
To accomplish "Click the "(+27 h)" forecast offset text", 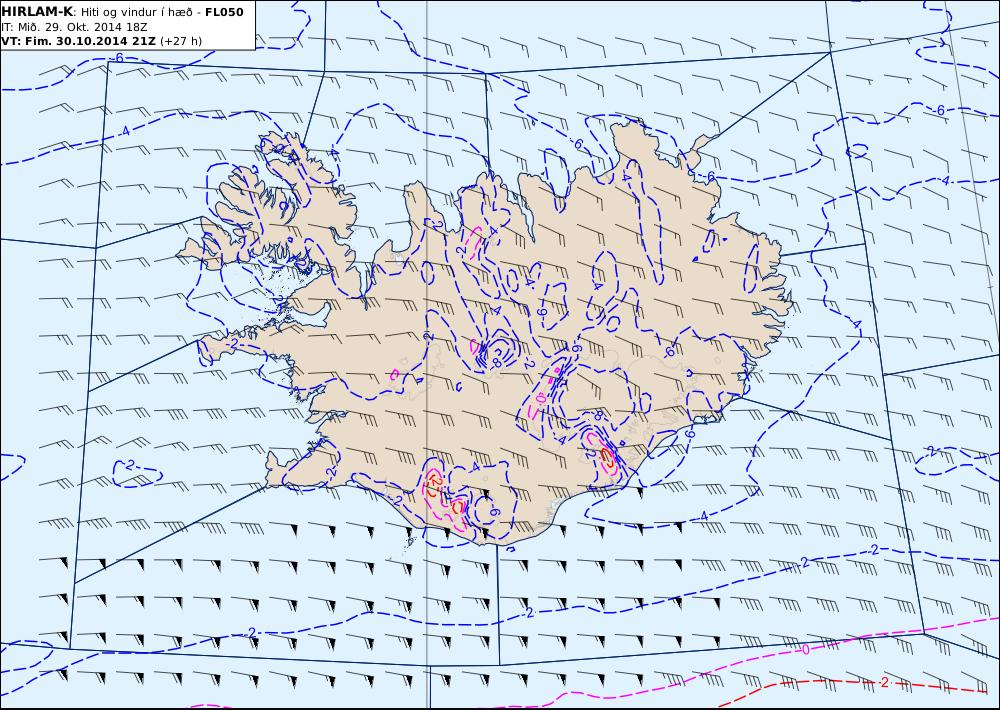I will 180,41.
